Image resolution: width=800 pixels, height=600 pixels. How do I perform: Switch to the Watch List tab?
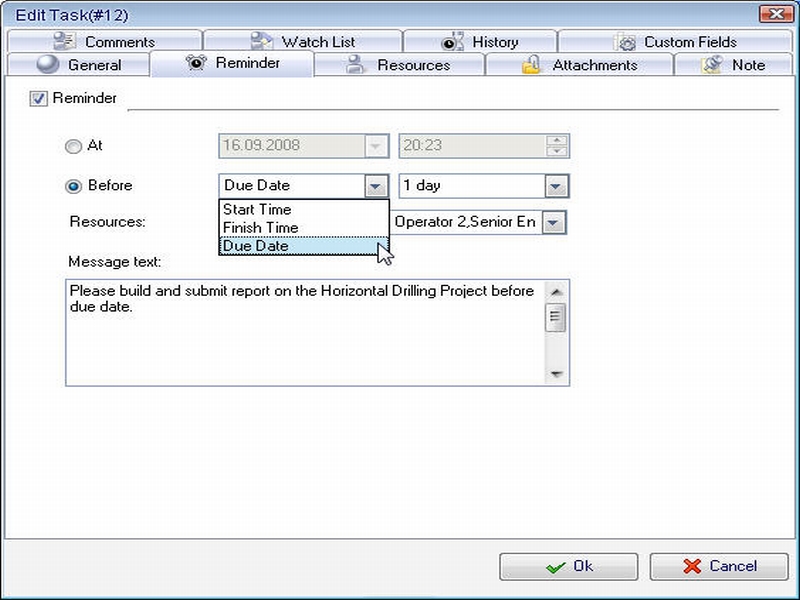coord(303,41)
